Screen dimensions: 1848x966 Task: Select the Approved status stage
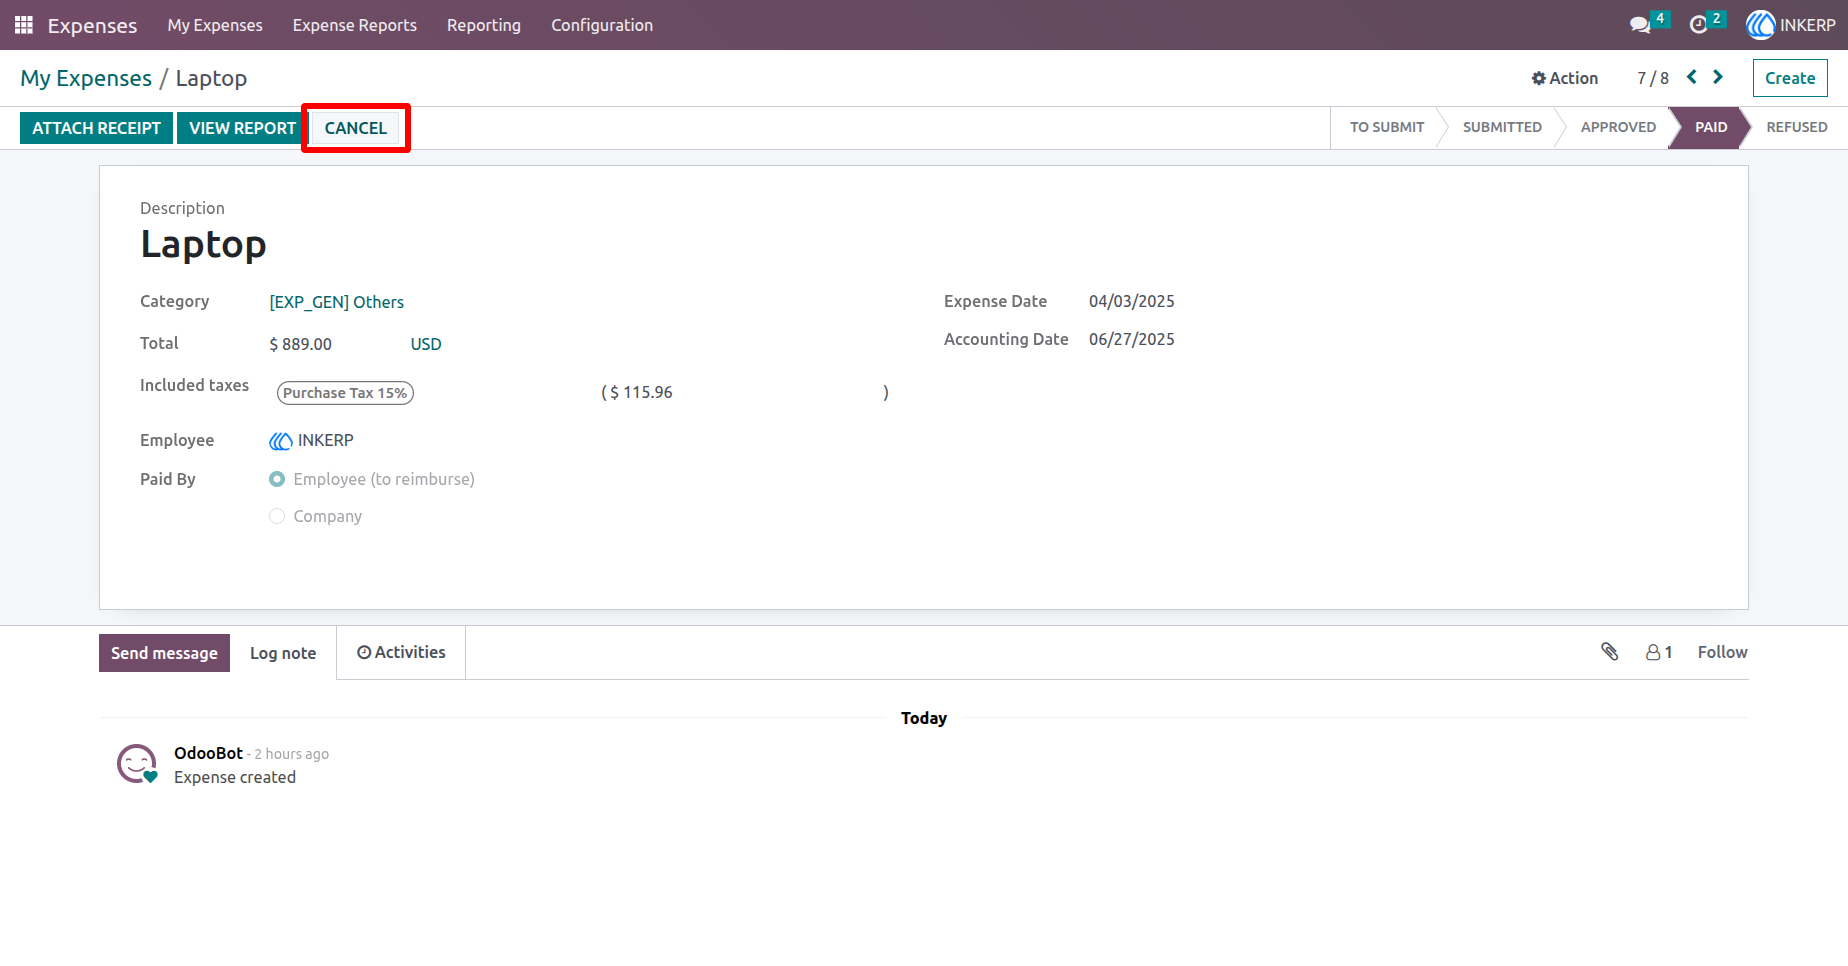[1618, 127]
